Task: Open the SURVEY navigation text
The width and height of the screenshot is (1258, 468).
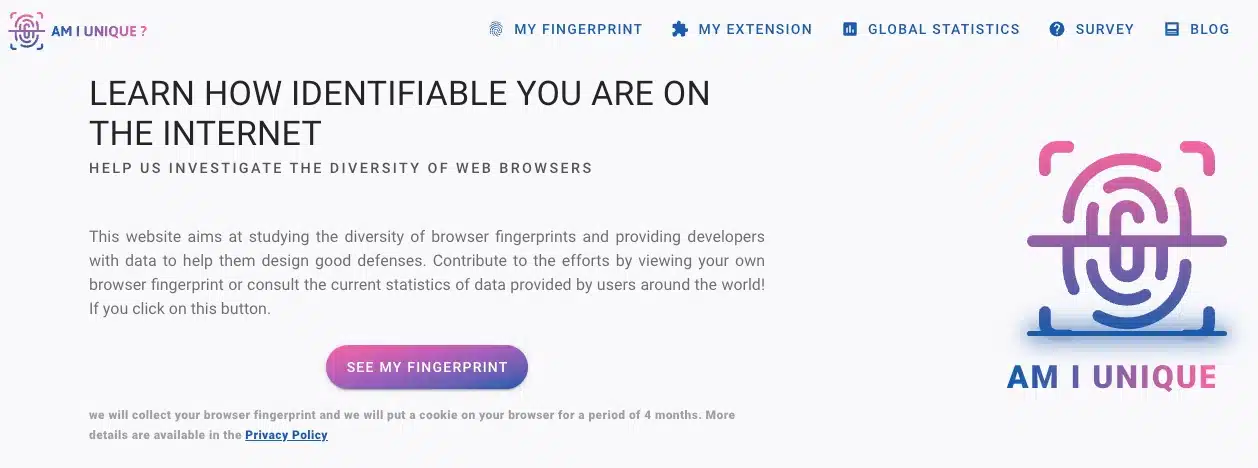Action: [1105, 30]
